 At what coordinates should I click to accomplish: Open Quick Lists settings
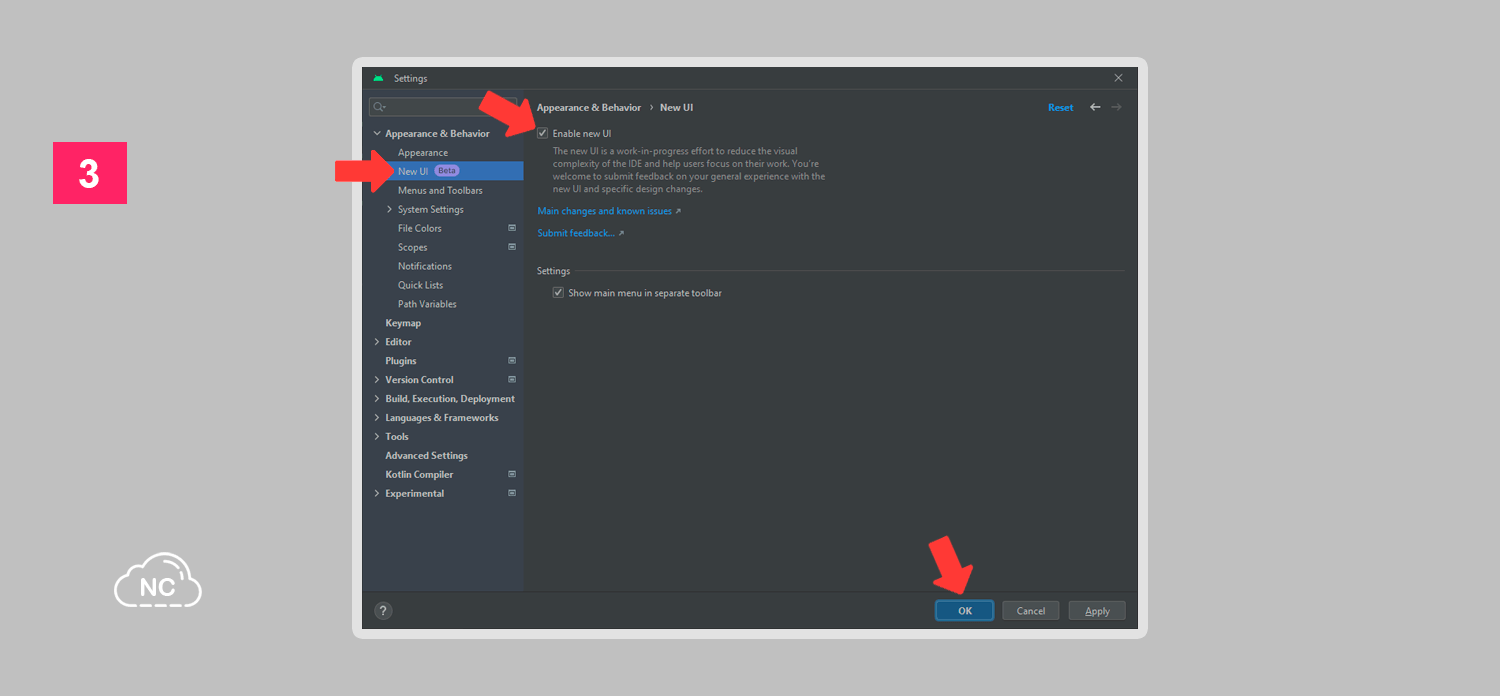421,286
